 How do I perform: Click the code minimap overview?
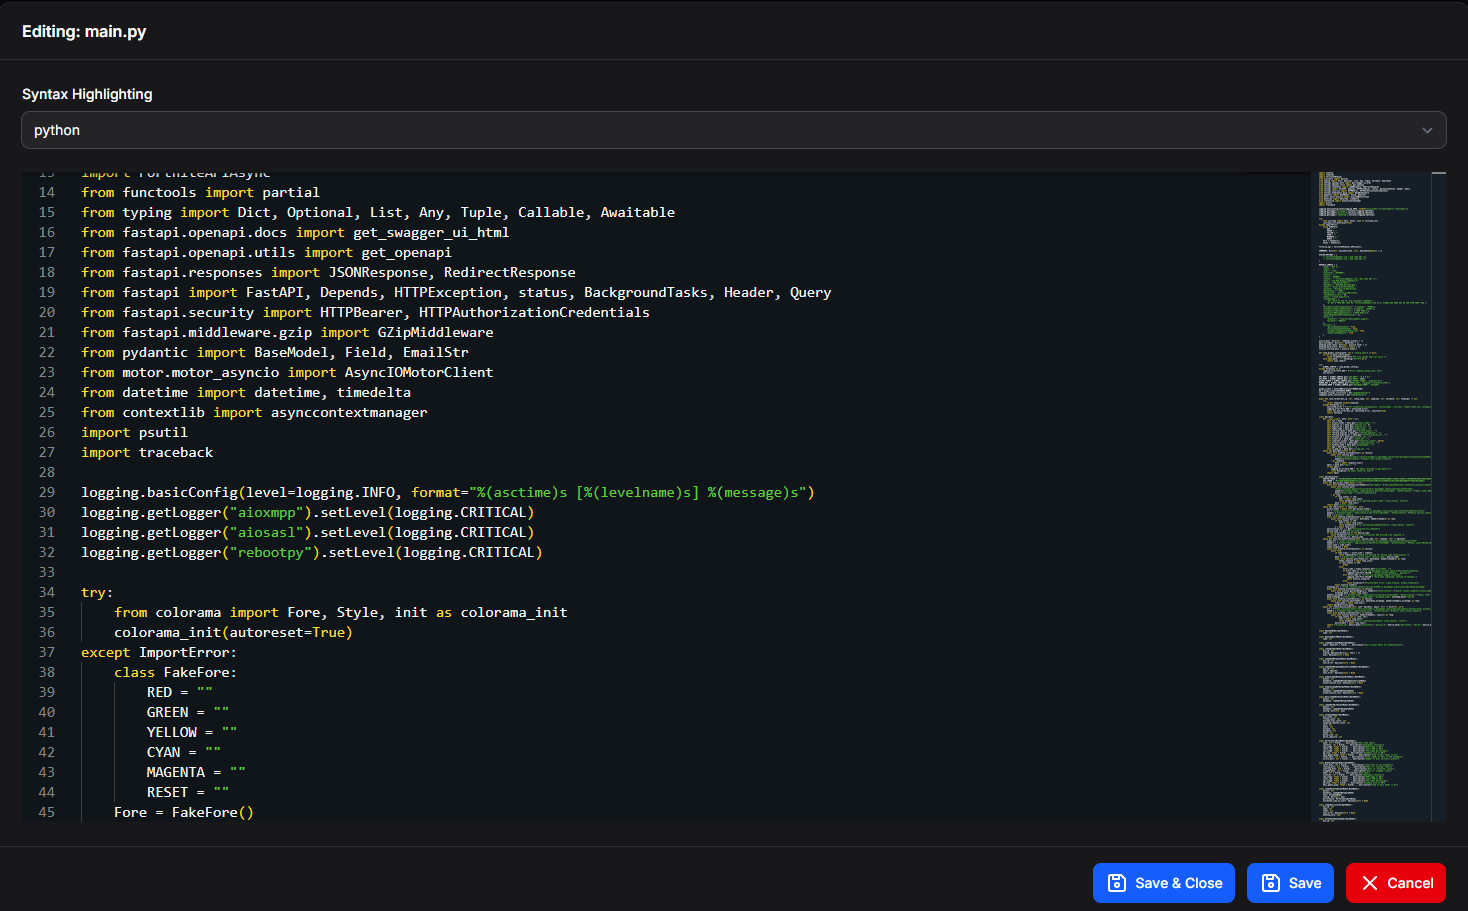click(1370, 497)
